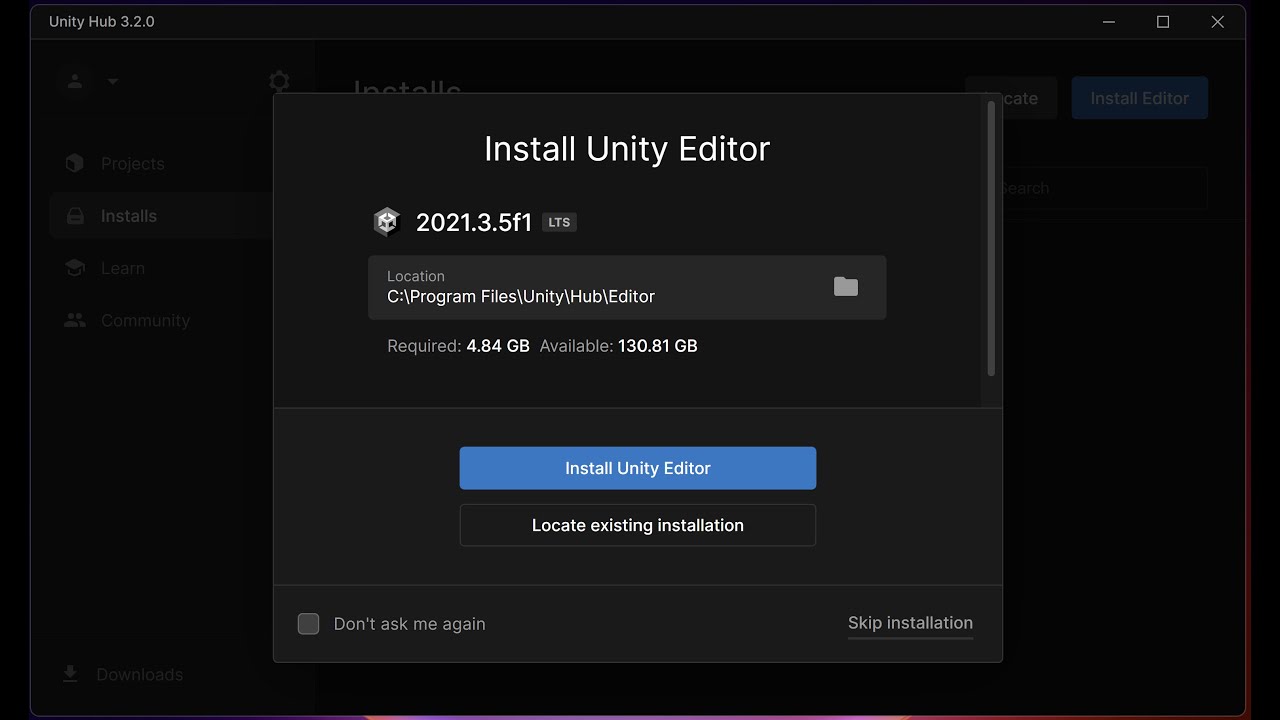Click the Location path field
The image size is (1280, 720).
click(x=627, y=287)
